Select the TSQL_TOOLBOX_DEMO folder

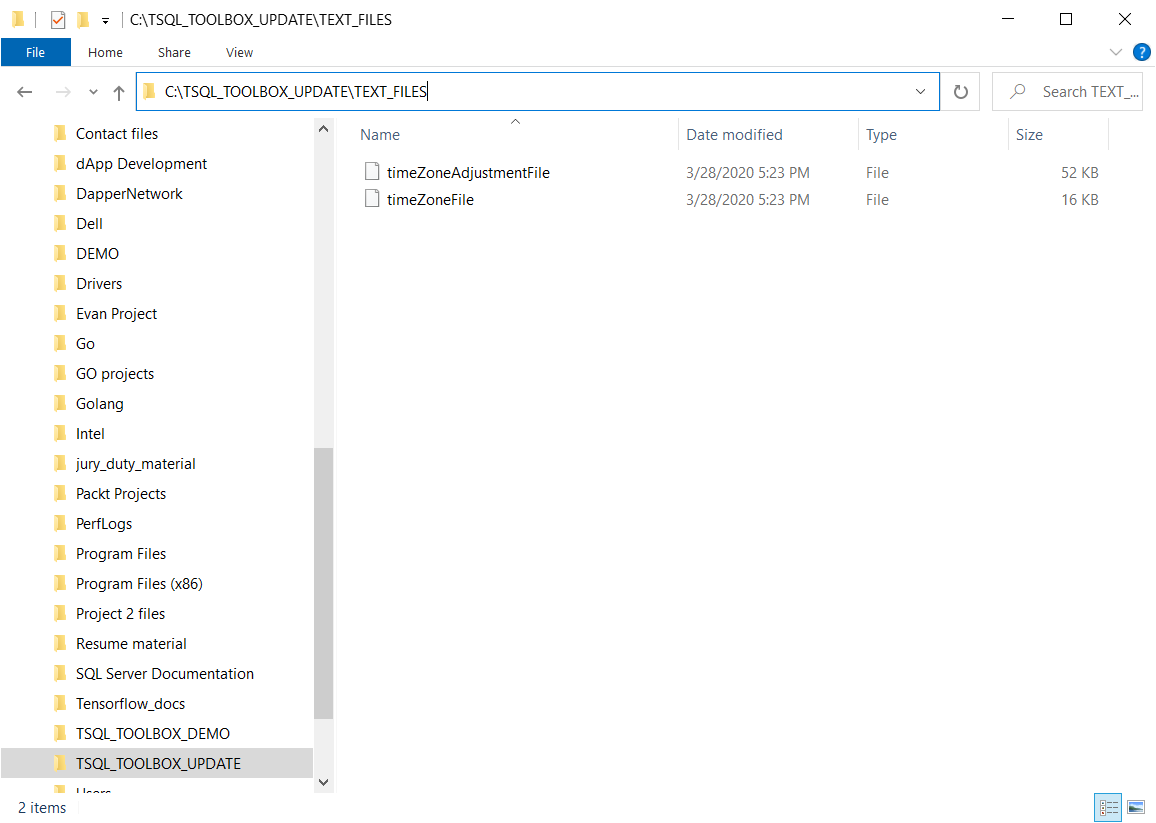click(153, 734)
